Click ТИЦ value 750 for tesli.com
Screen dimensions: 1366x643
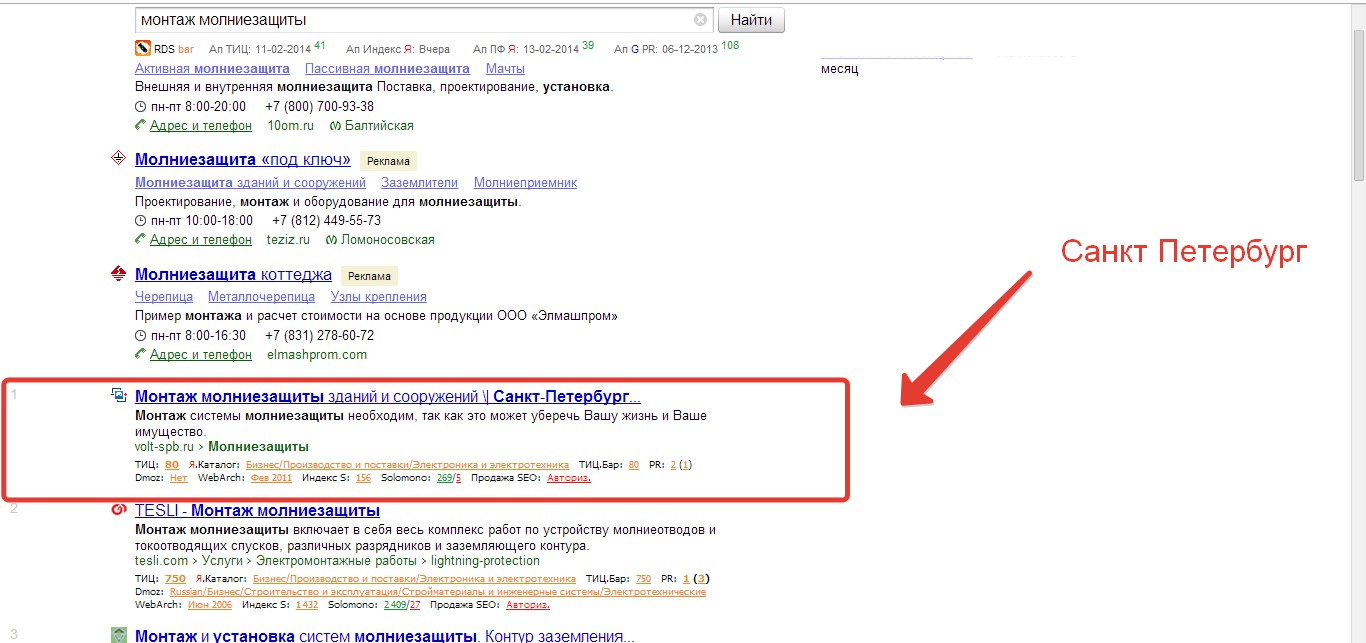[x=176, y=579]
